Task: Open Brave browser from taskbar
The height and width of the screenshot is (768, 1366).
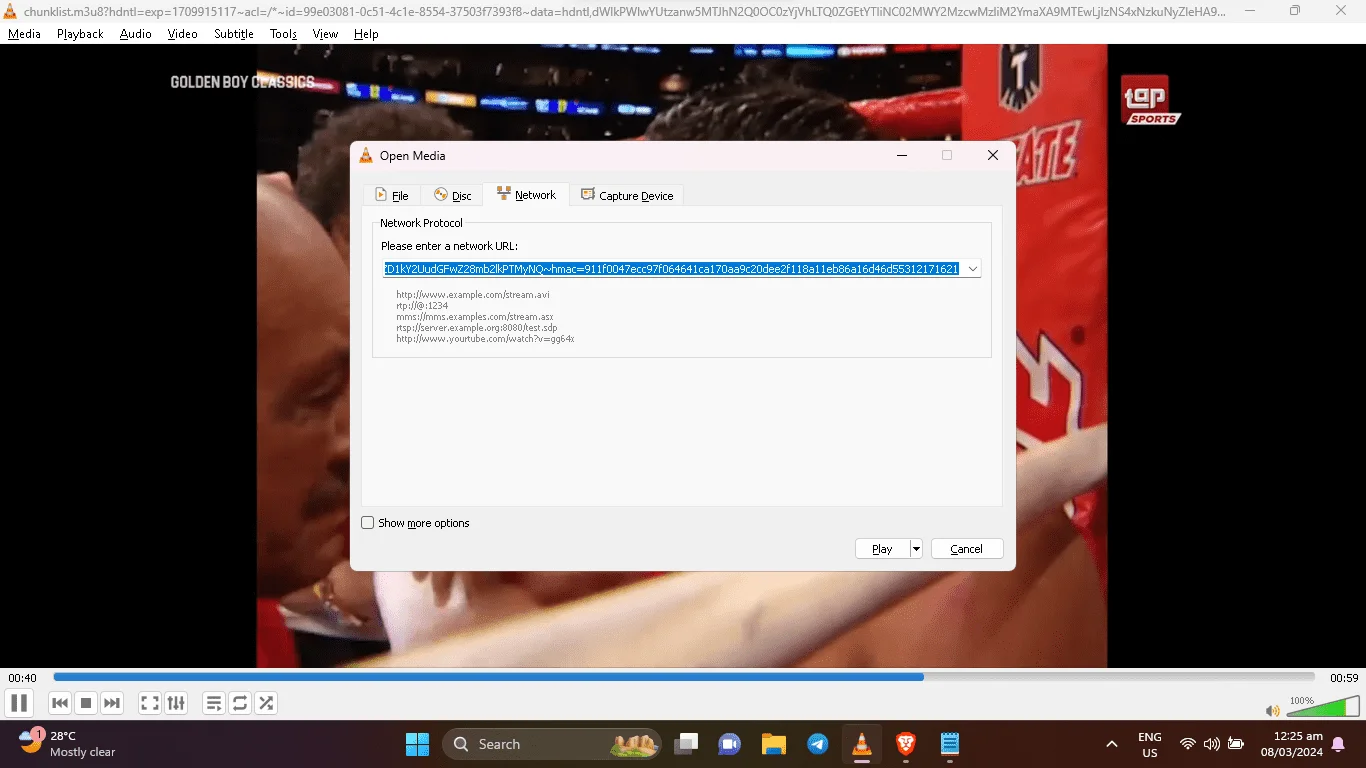Action: (905, 744)
